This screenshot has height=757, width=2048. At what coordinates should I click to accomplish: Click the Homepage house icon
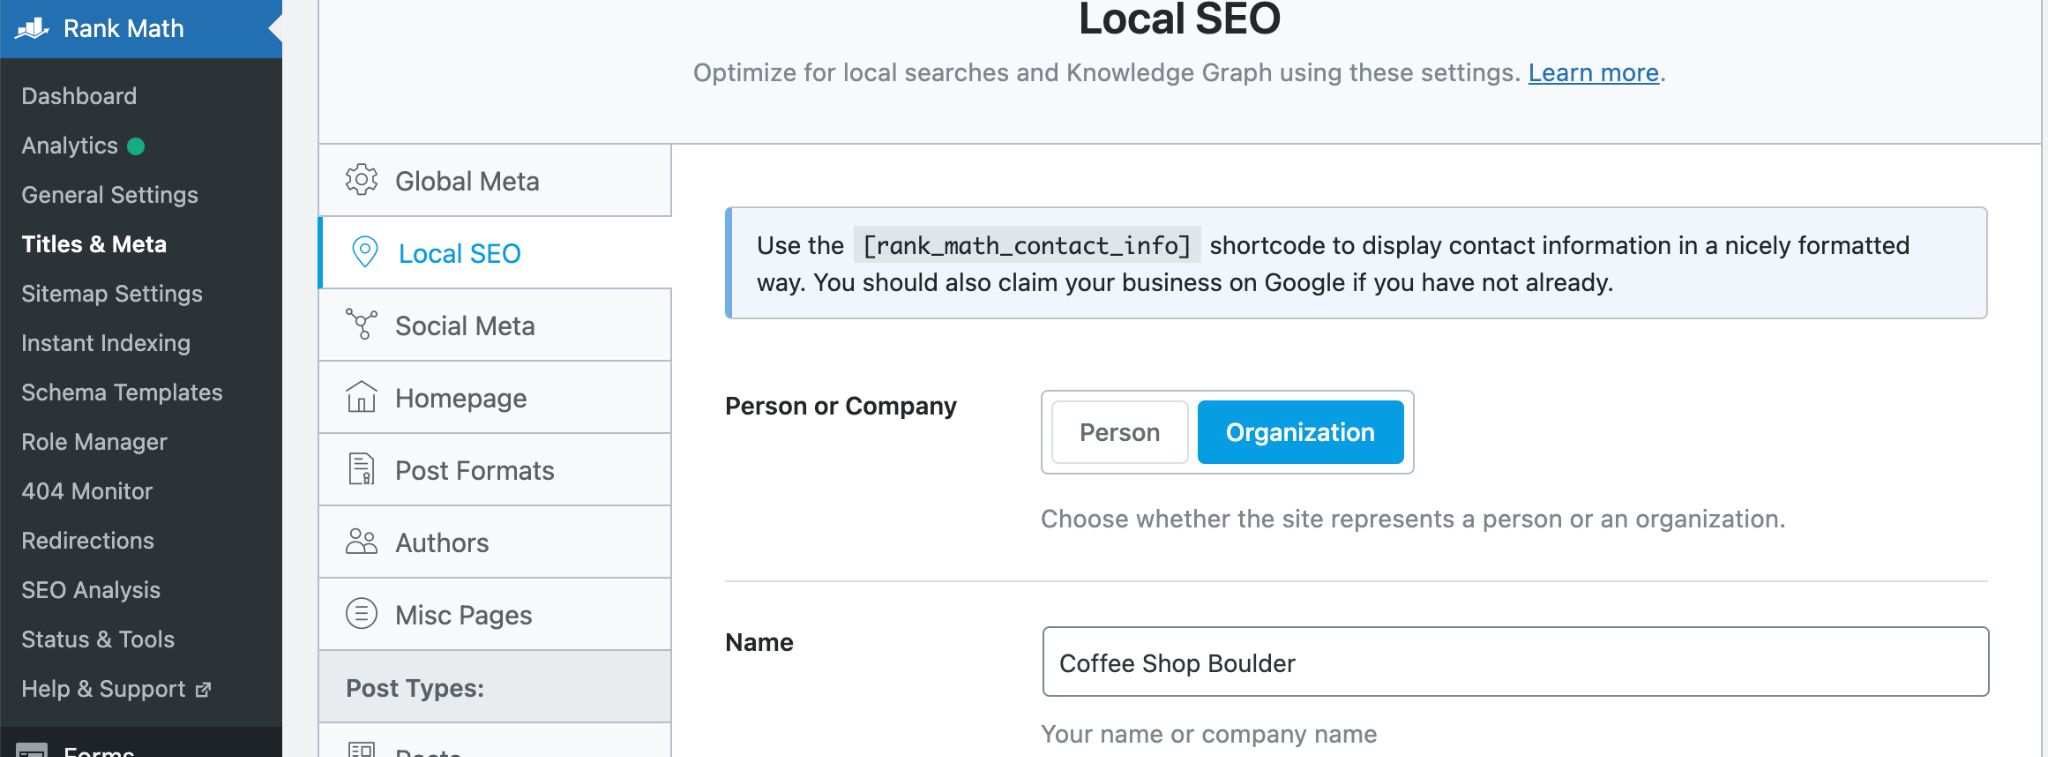[x=361, y=397]
